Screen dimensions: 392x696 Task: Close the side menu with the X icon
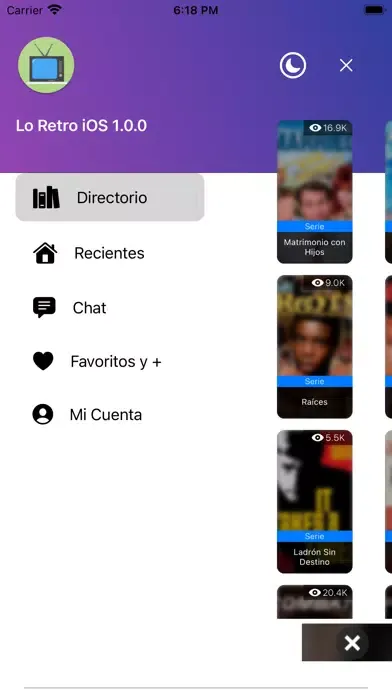point(346,66)
